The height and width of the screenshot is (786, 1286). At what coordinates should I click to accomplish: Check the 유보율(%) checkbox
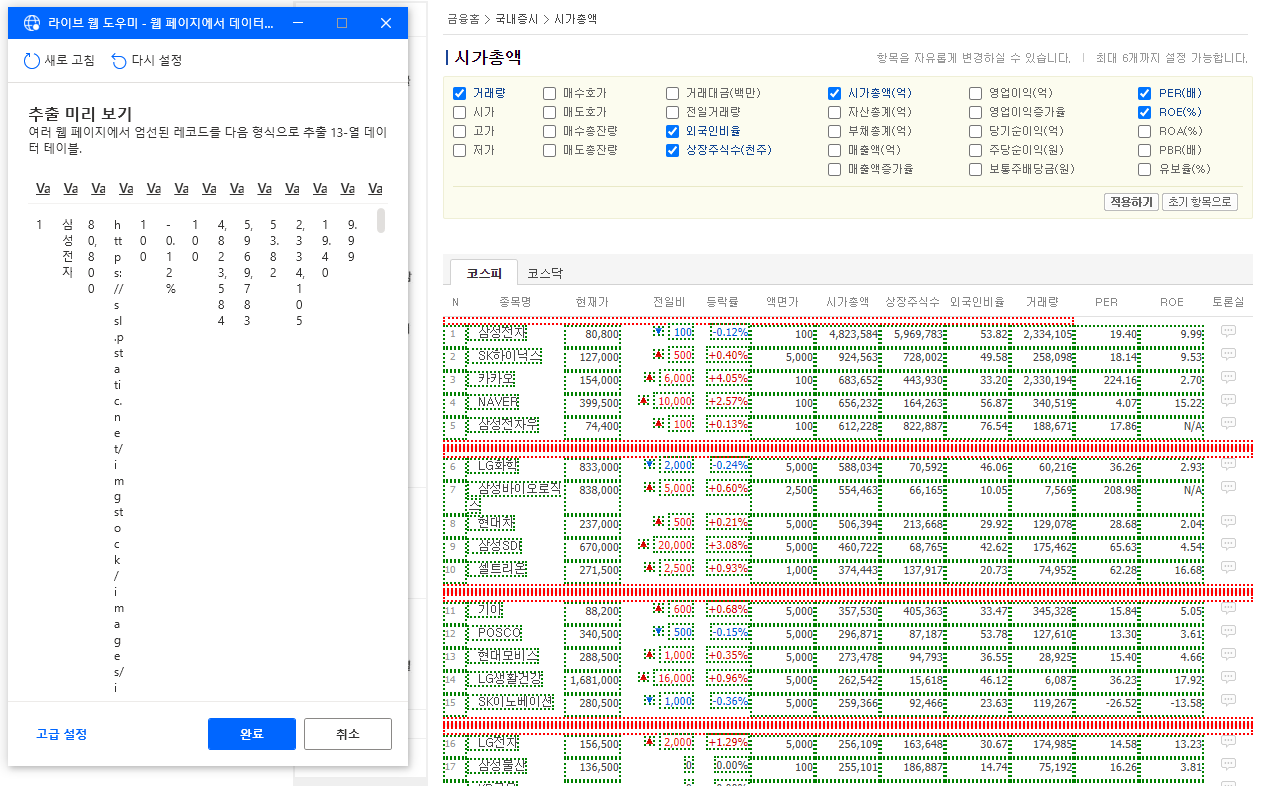coord(1145,169)
